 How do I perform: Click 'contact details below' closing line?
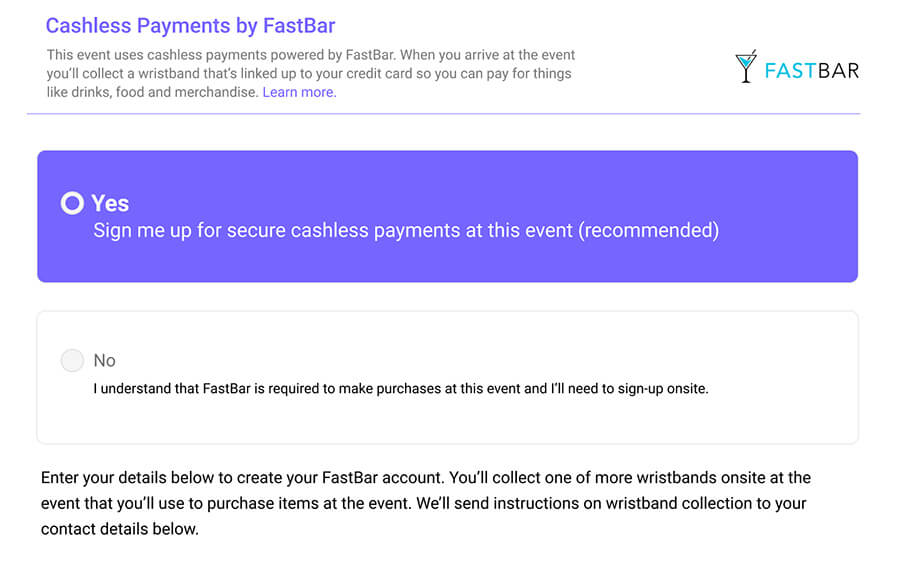pos(119,529)
